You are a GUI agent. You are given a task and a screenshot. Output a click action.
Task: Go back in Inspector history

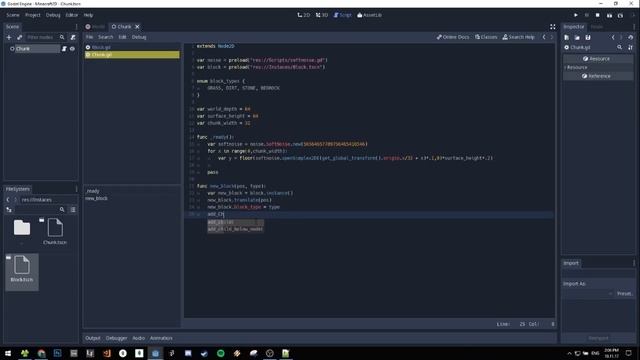613,37
